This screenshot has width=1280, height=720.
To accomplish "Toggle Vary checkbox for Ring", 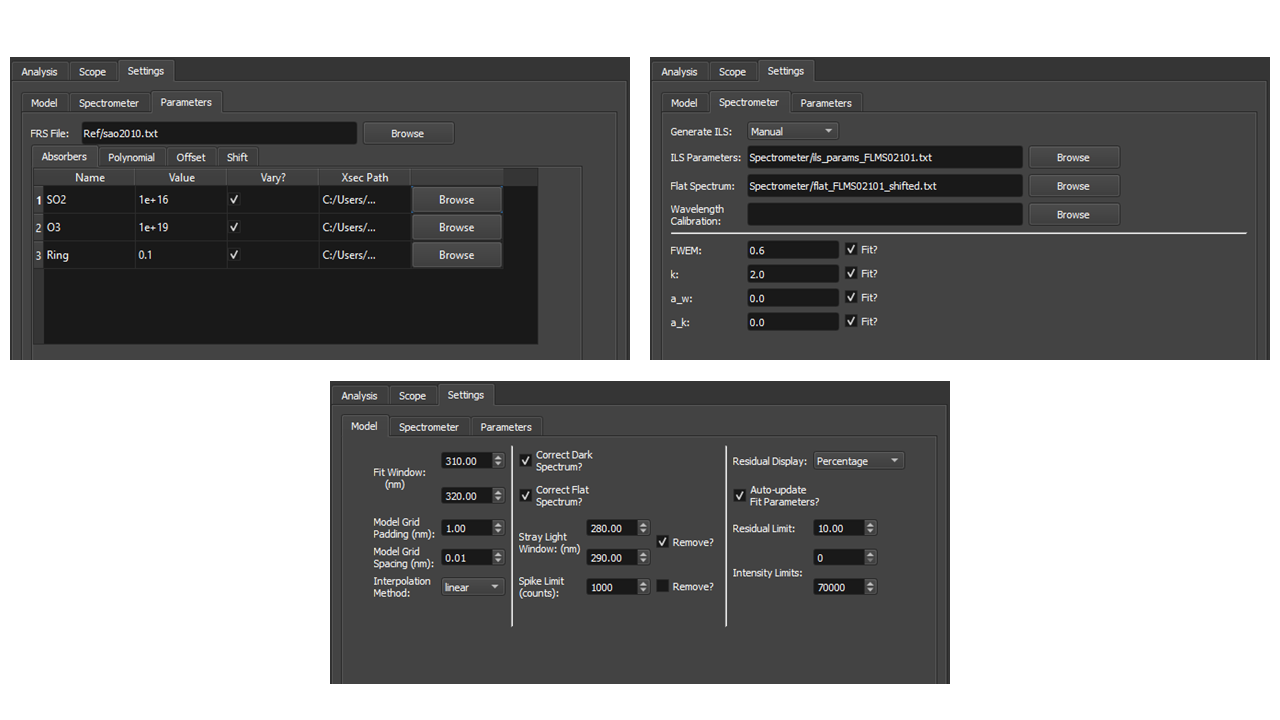I will [x=234, y=255].
